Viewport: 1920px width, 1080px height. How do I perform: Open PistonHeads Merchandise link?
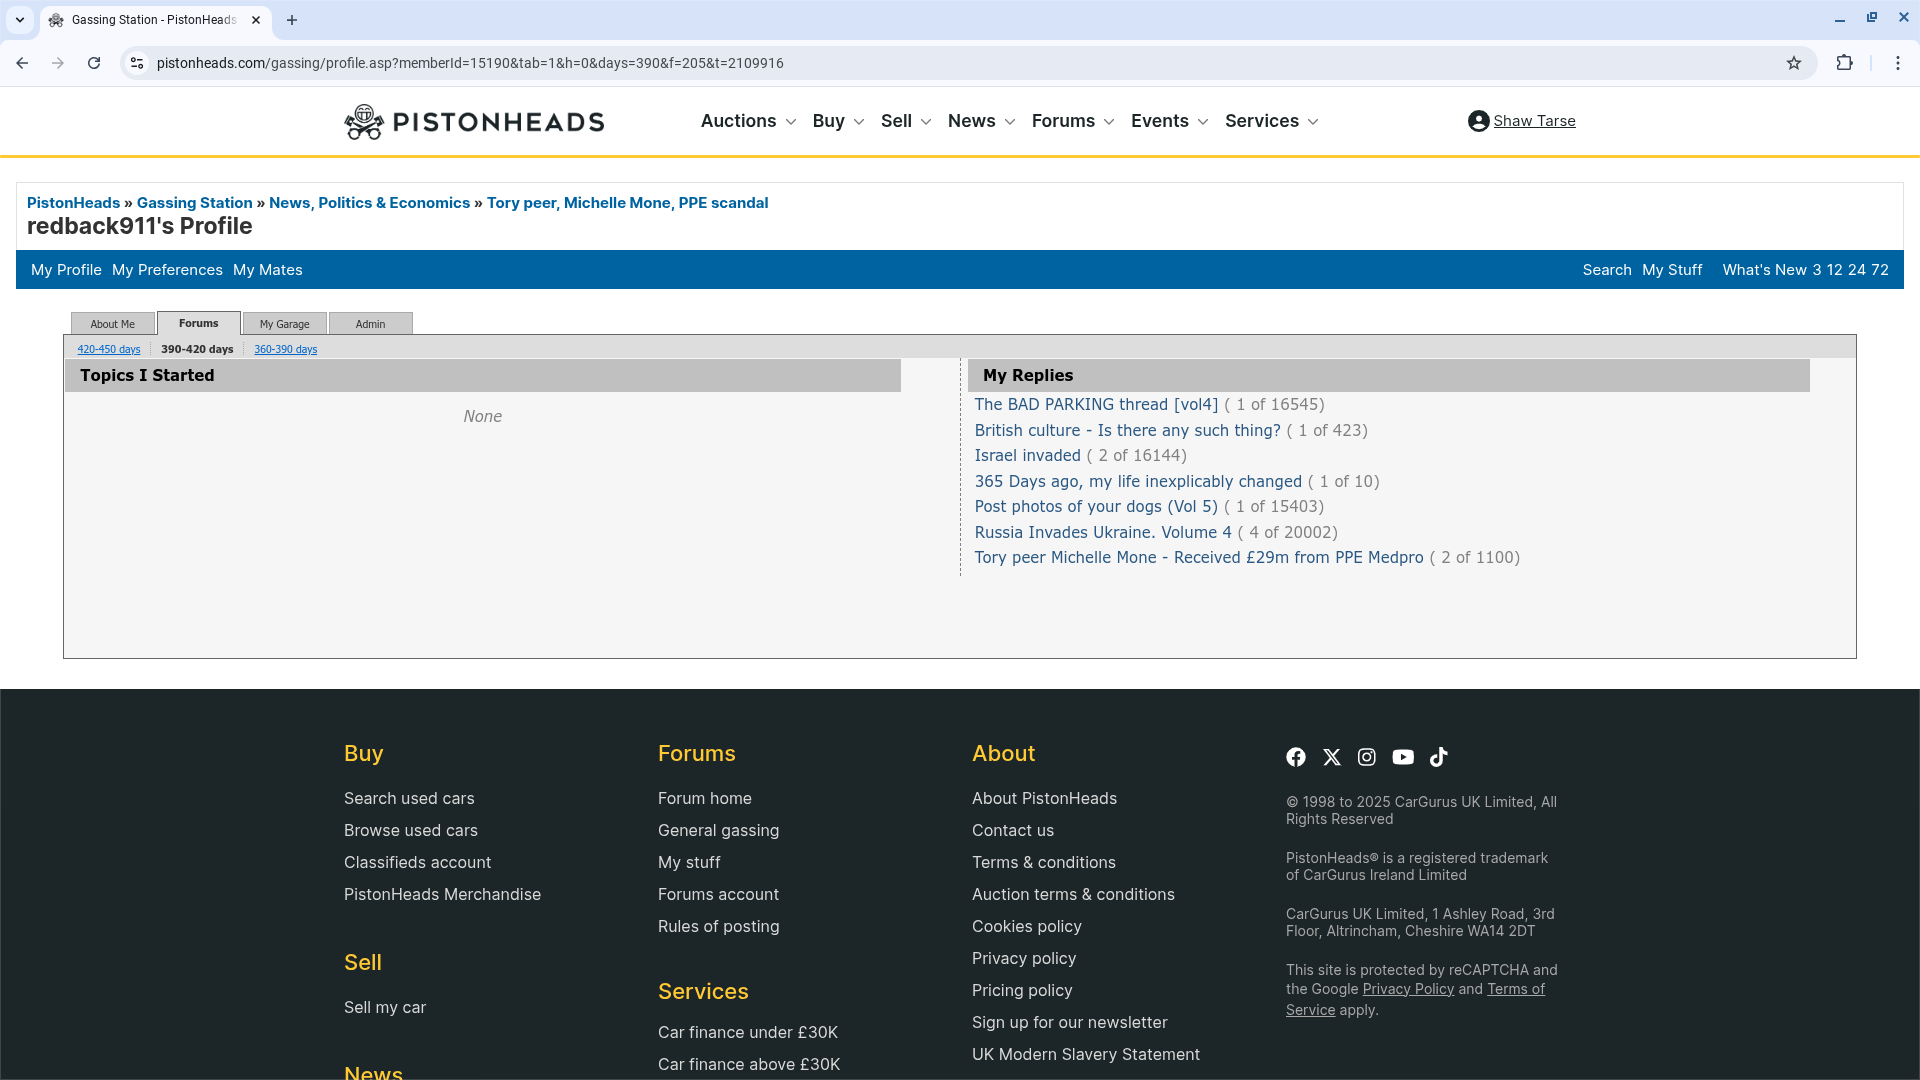pyautogui.click(x=442, y=895)
